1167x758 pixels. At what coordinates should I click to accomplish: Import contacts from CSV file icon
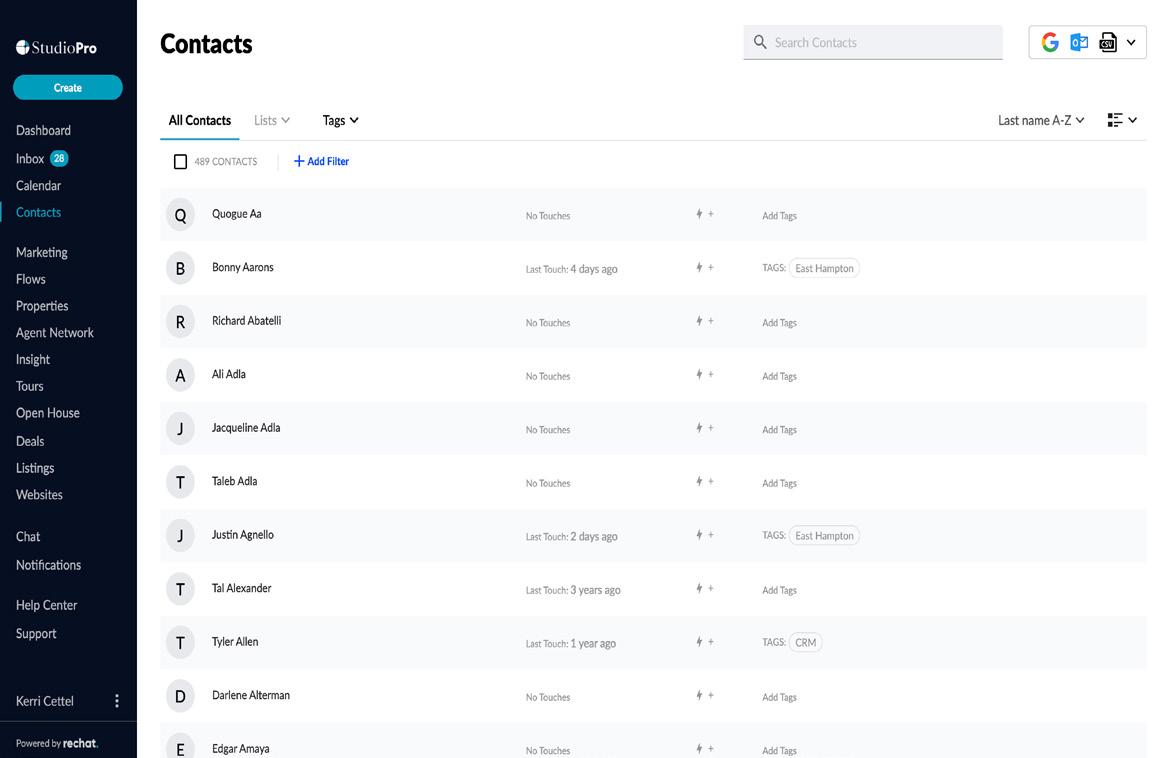click(x=1107, y=42)
